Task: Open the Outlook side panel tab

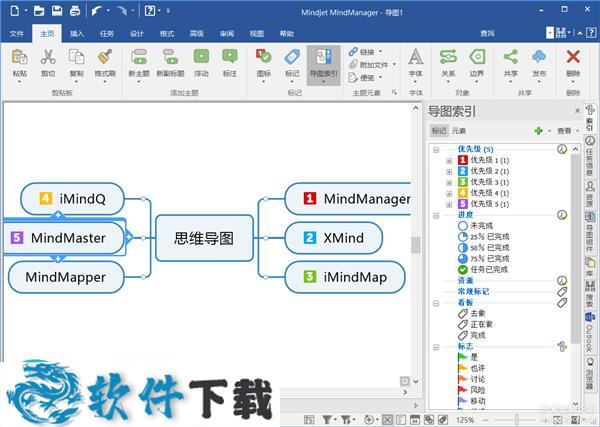Action: (590, 332)
